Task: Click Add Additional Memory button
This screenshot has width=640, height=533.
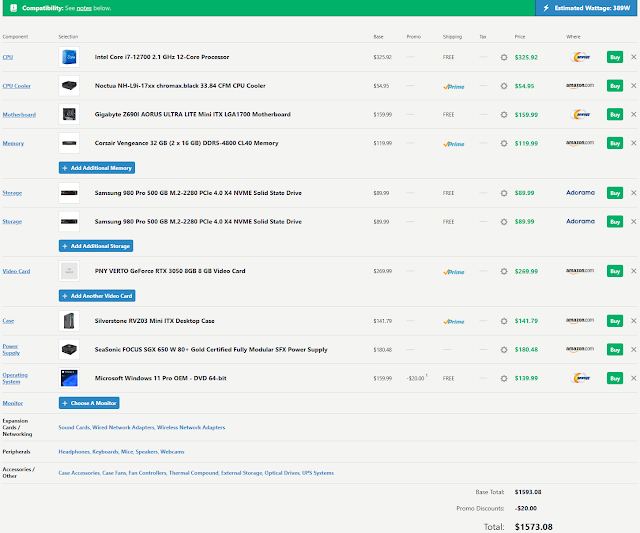Action: (97, 168)
